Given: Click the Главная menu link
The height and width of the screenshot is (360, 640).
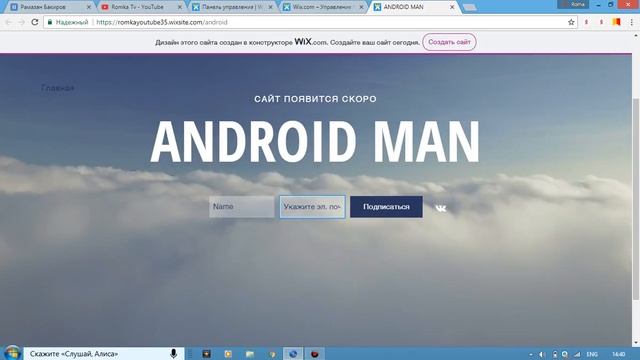Looking at the screenshot, I should coord(58,88).
